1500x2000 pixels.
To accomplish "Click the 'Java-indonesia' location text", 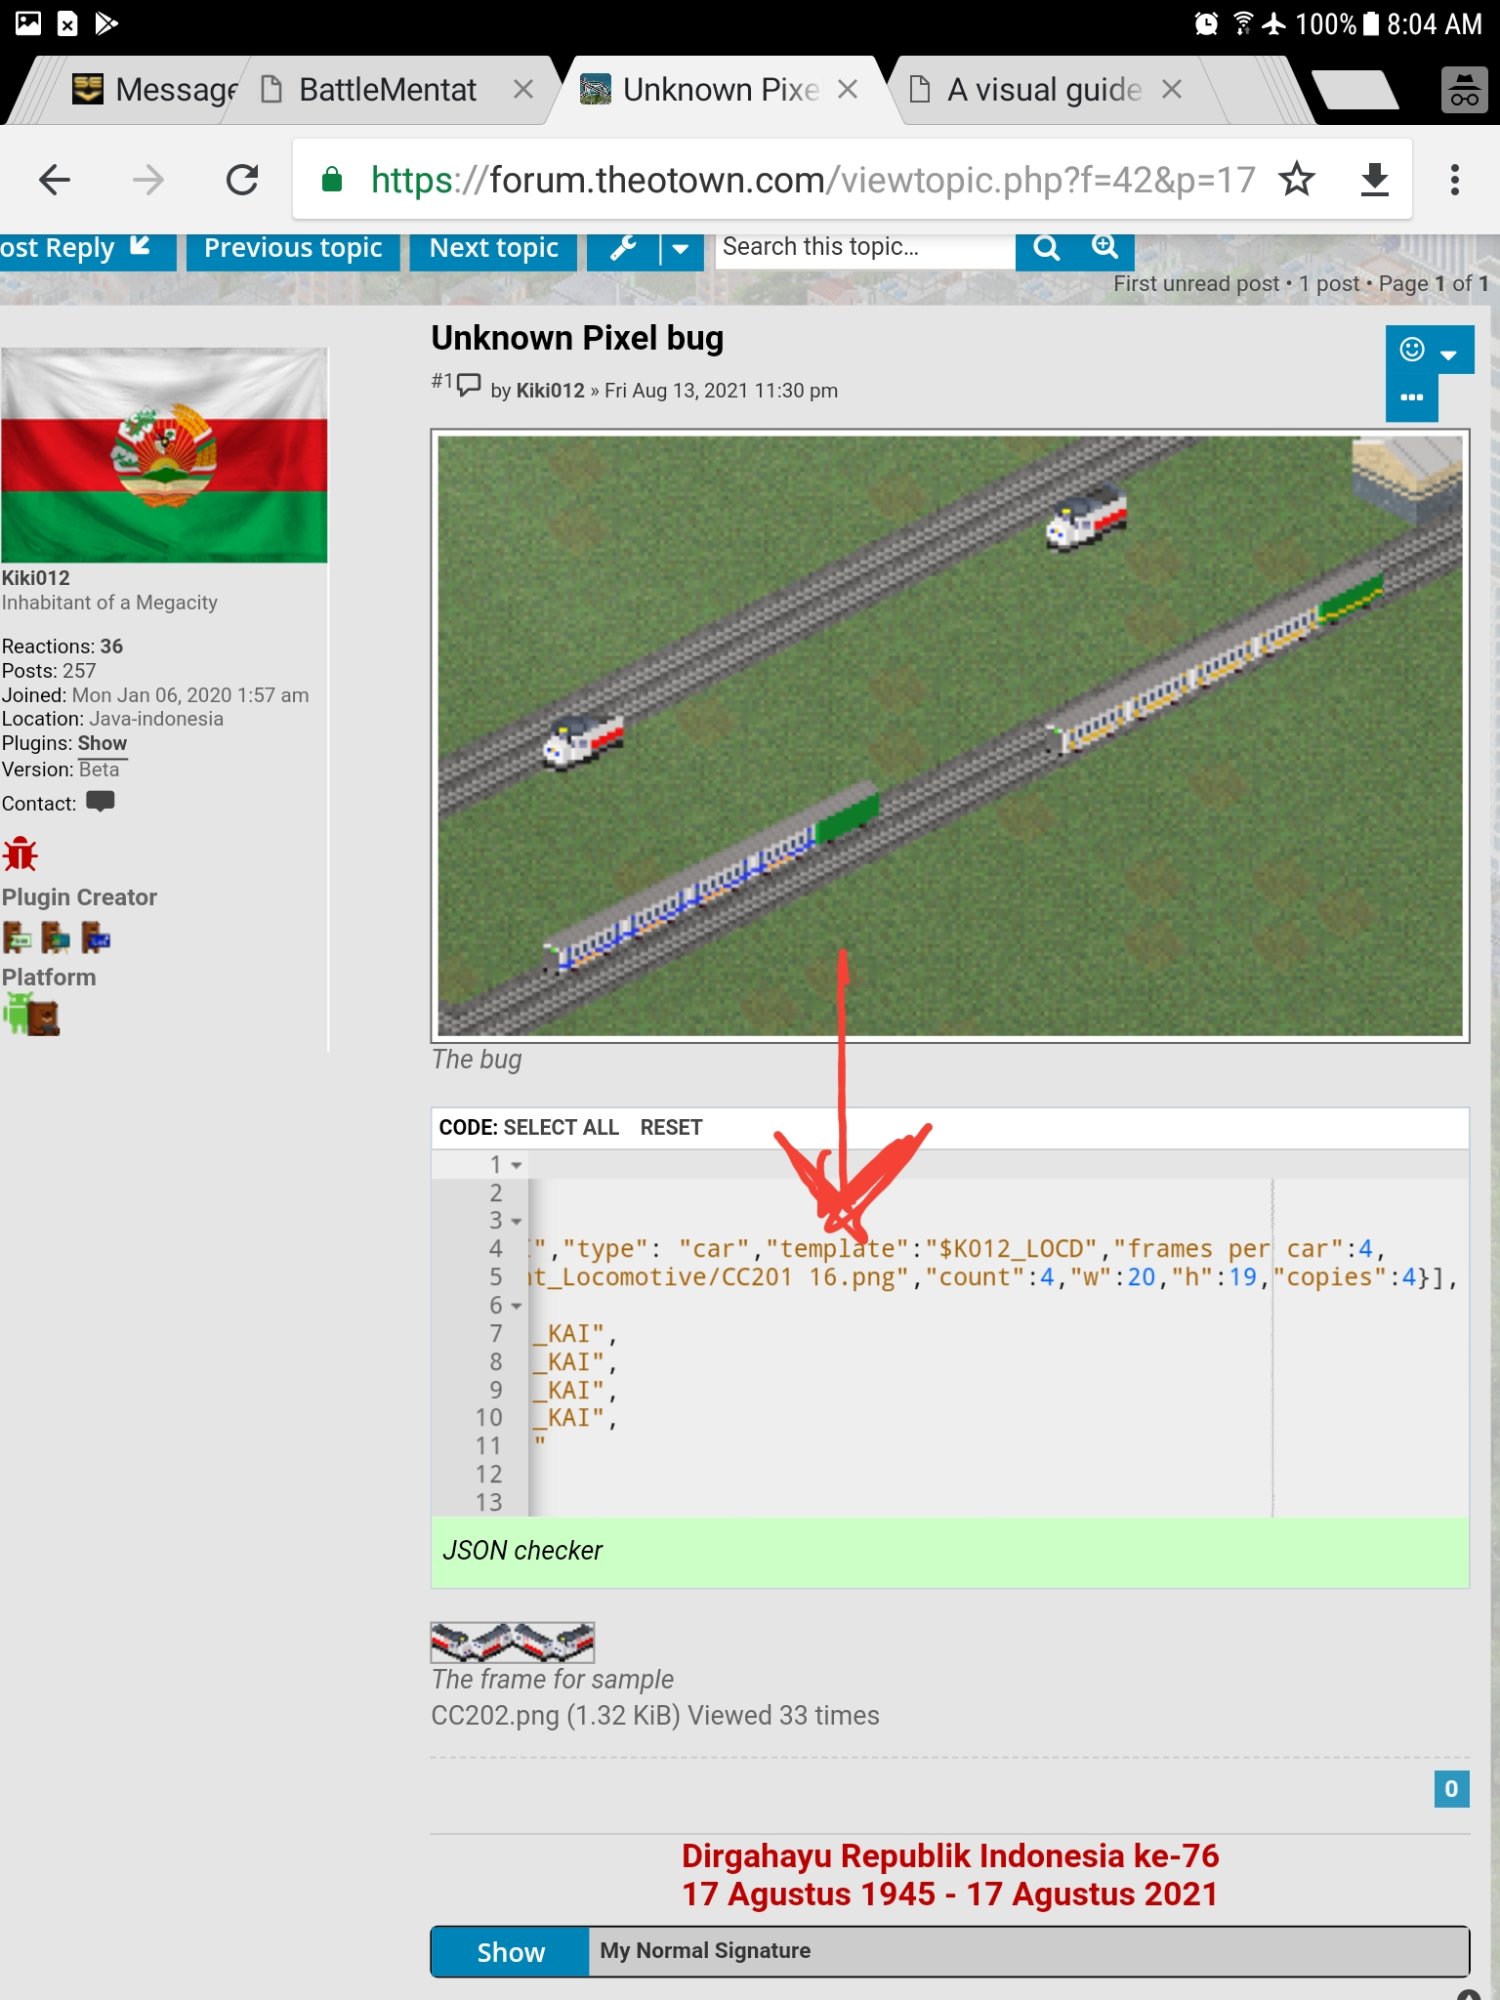I will tap(156, 719).
